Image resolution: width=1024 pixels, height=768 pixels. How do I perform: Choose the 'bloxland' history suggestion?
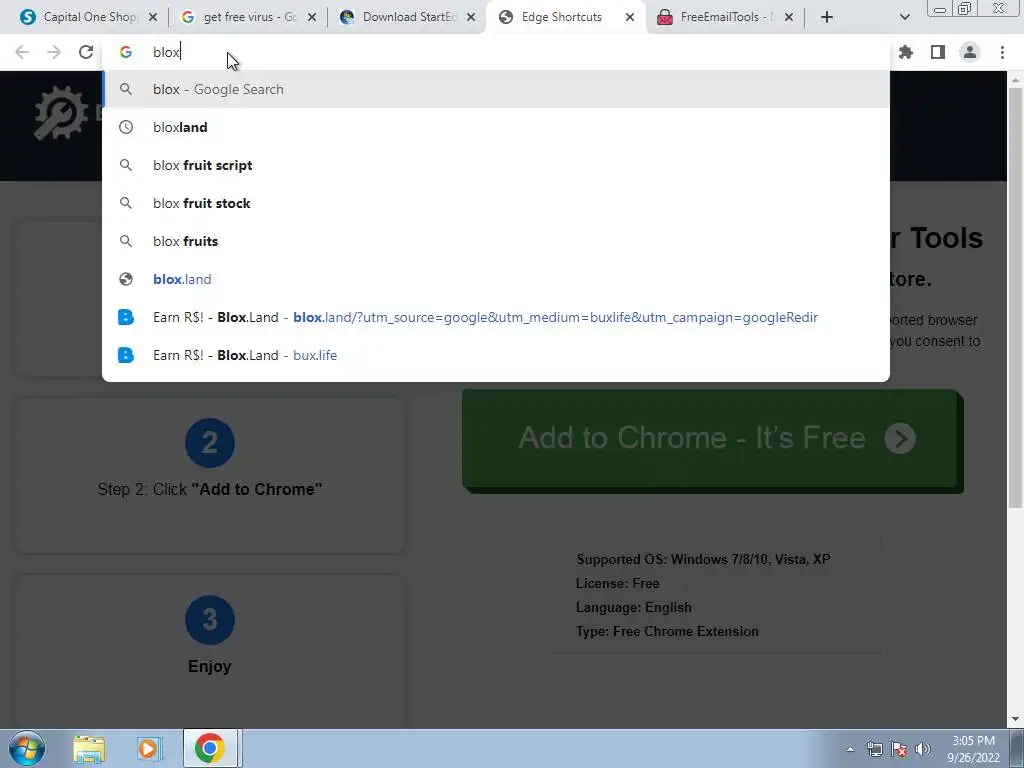pos(496,127)
